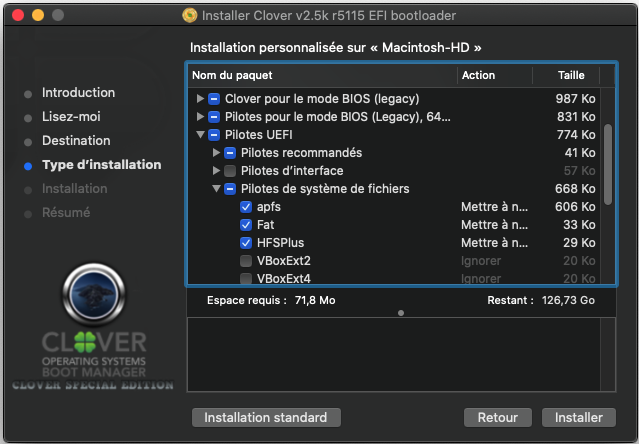Click the Installation standard button
This screenshot has width=639, height=444.
[x=266, y=418]
